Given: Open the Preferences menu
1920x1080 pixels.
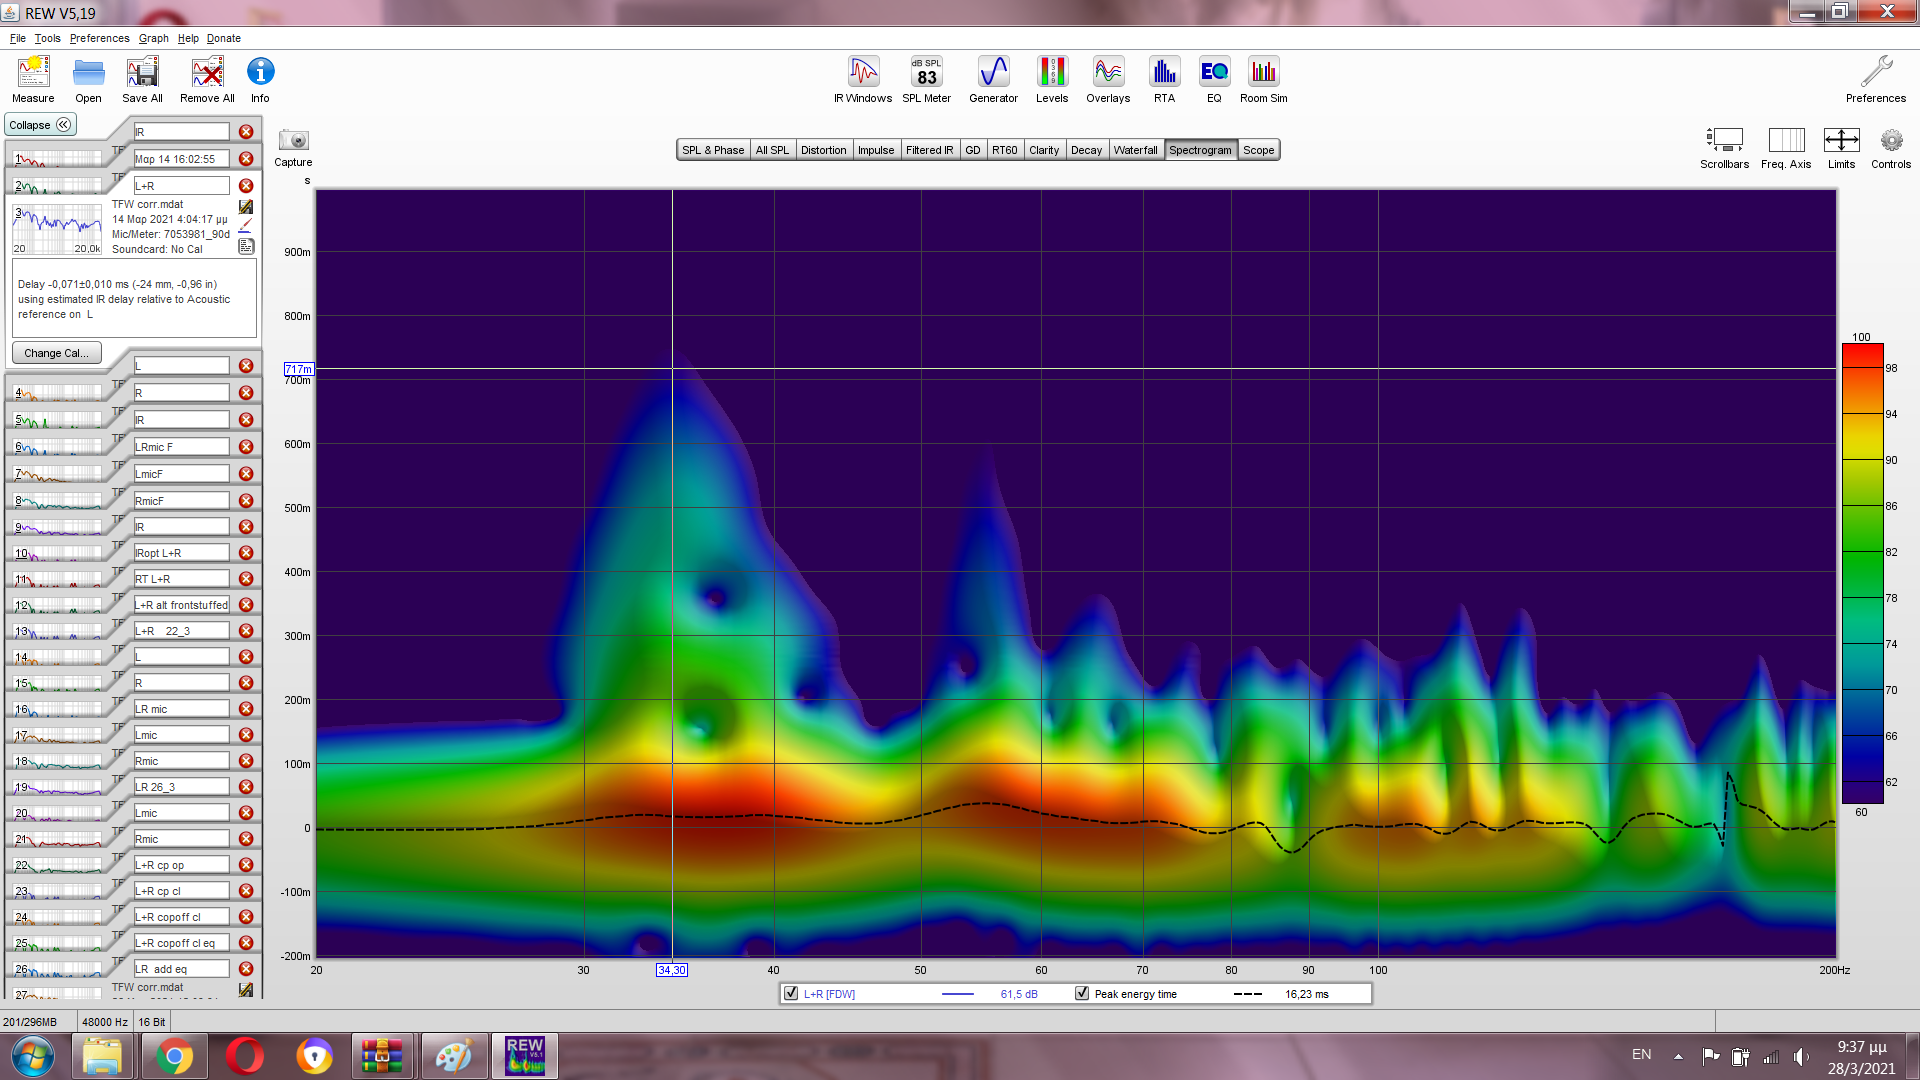Looking at the screenshot, I should [x=99, y=38].
